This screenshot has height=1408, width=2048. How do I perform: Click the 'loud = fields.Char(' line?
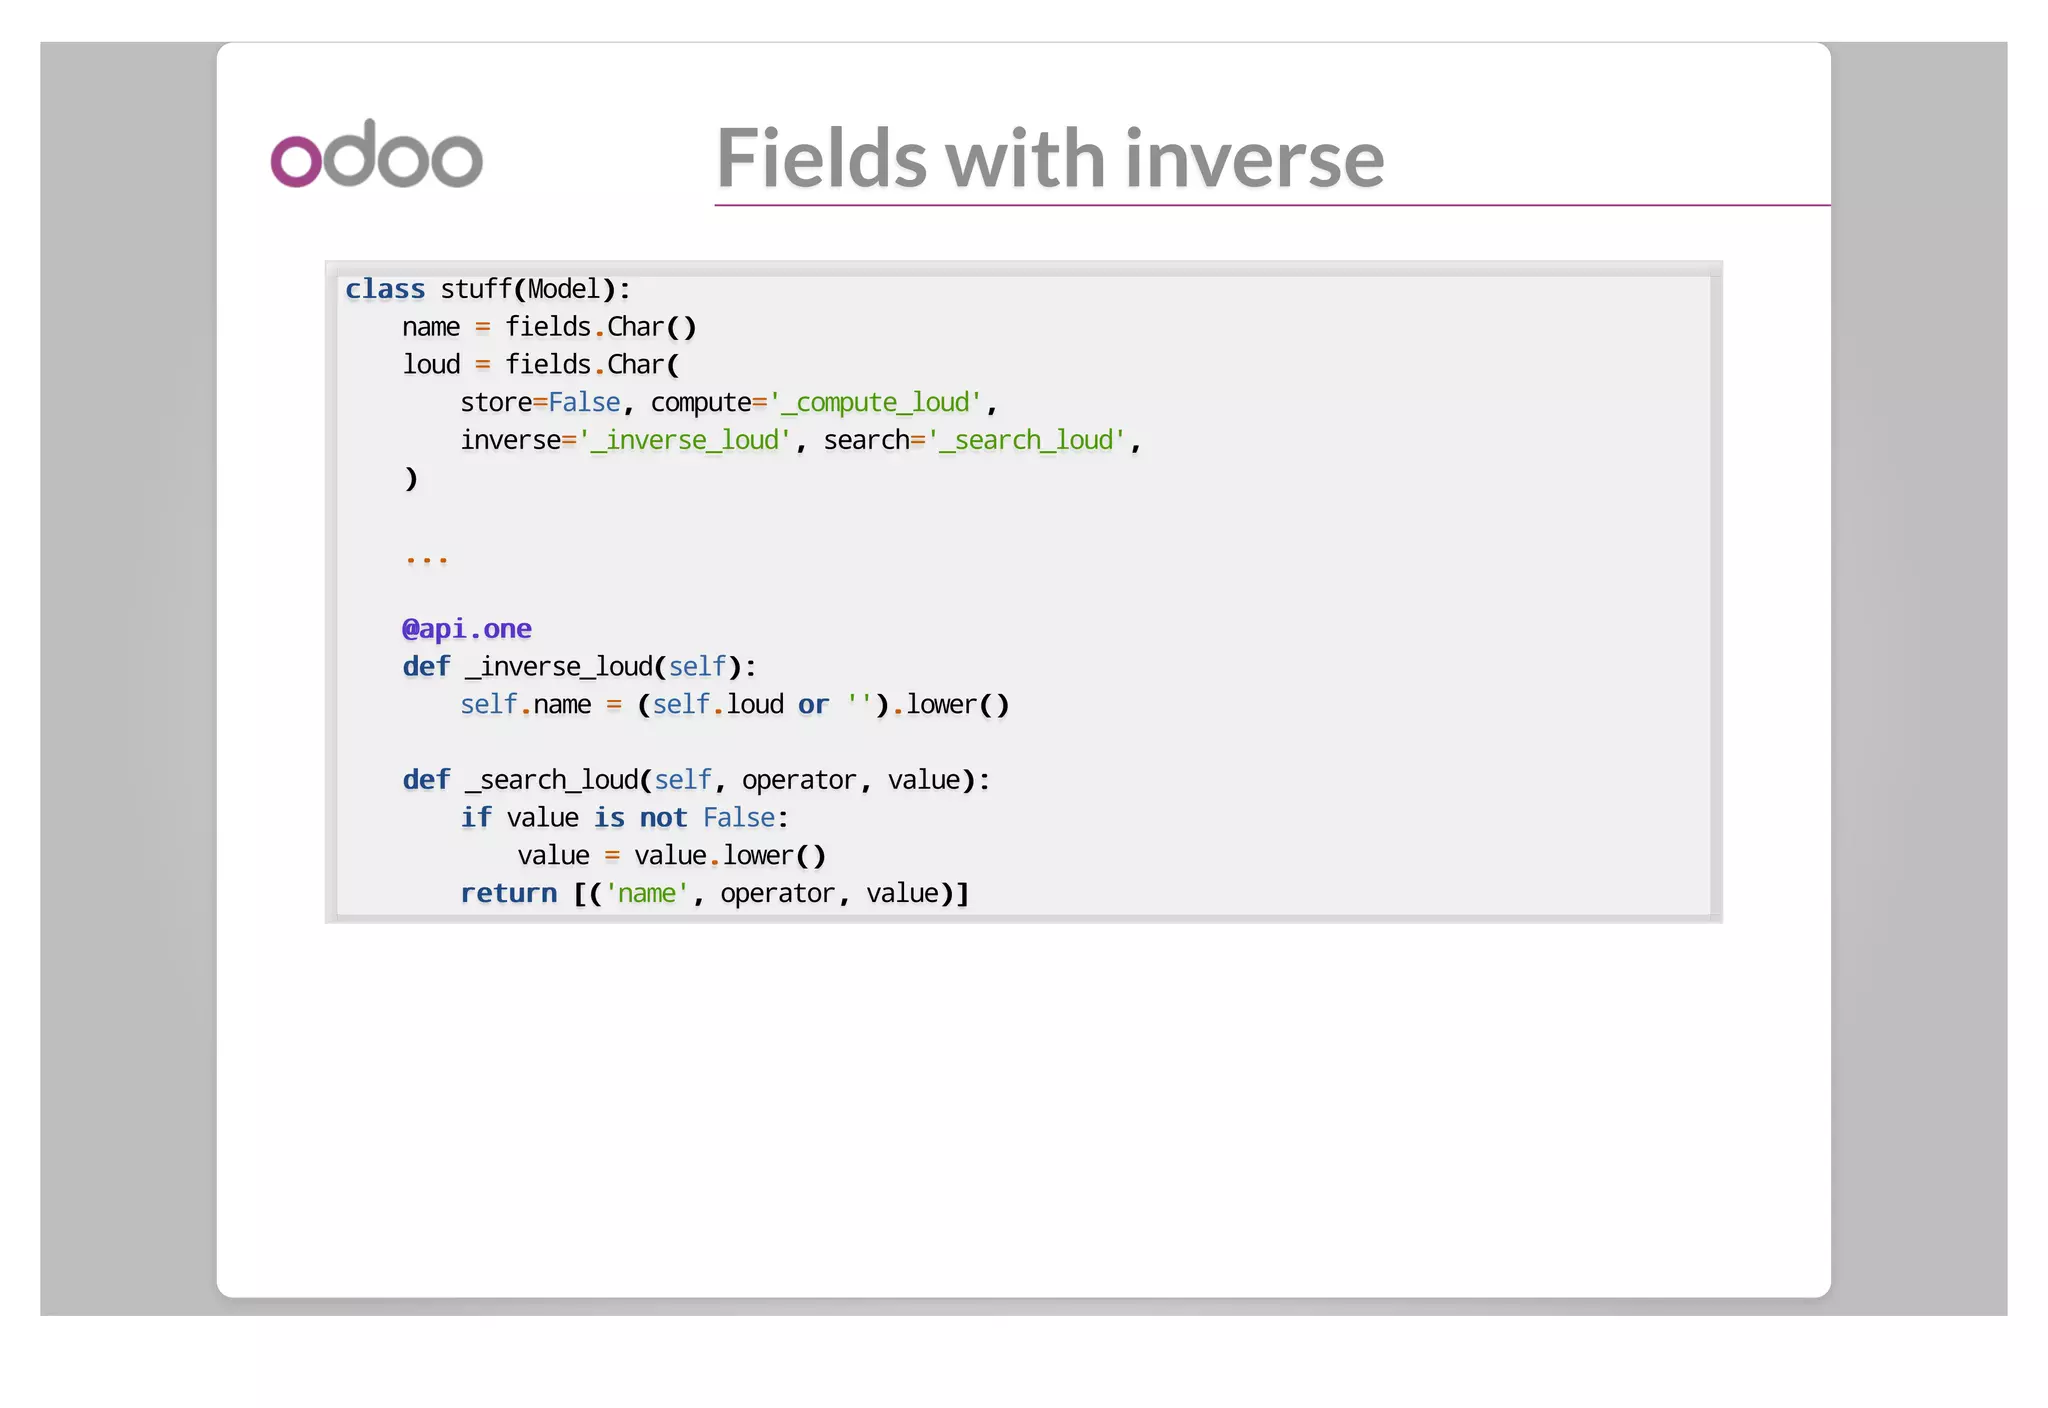(541, 364)
